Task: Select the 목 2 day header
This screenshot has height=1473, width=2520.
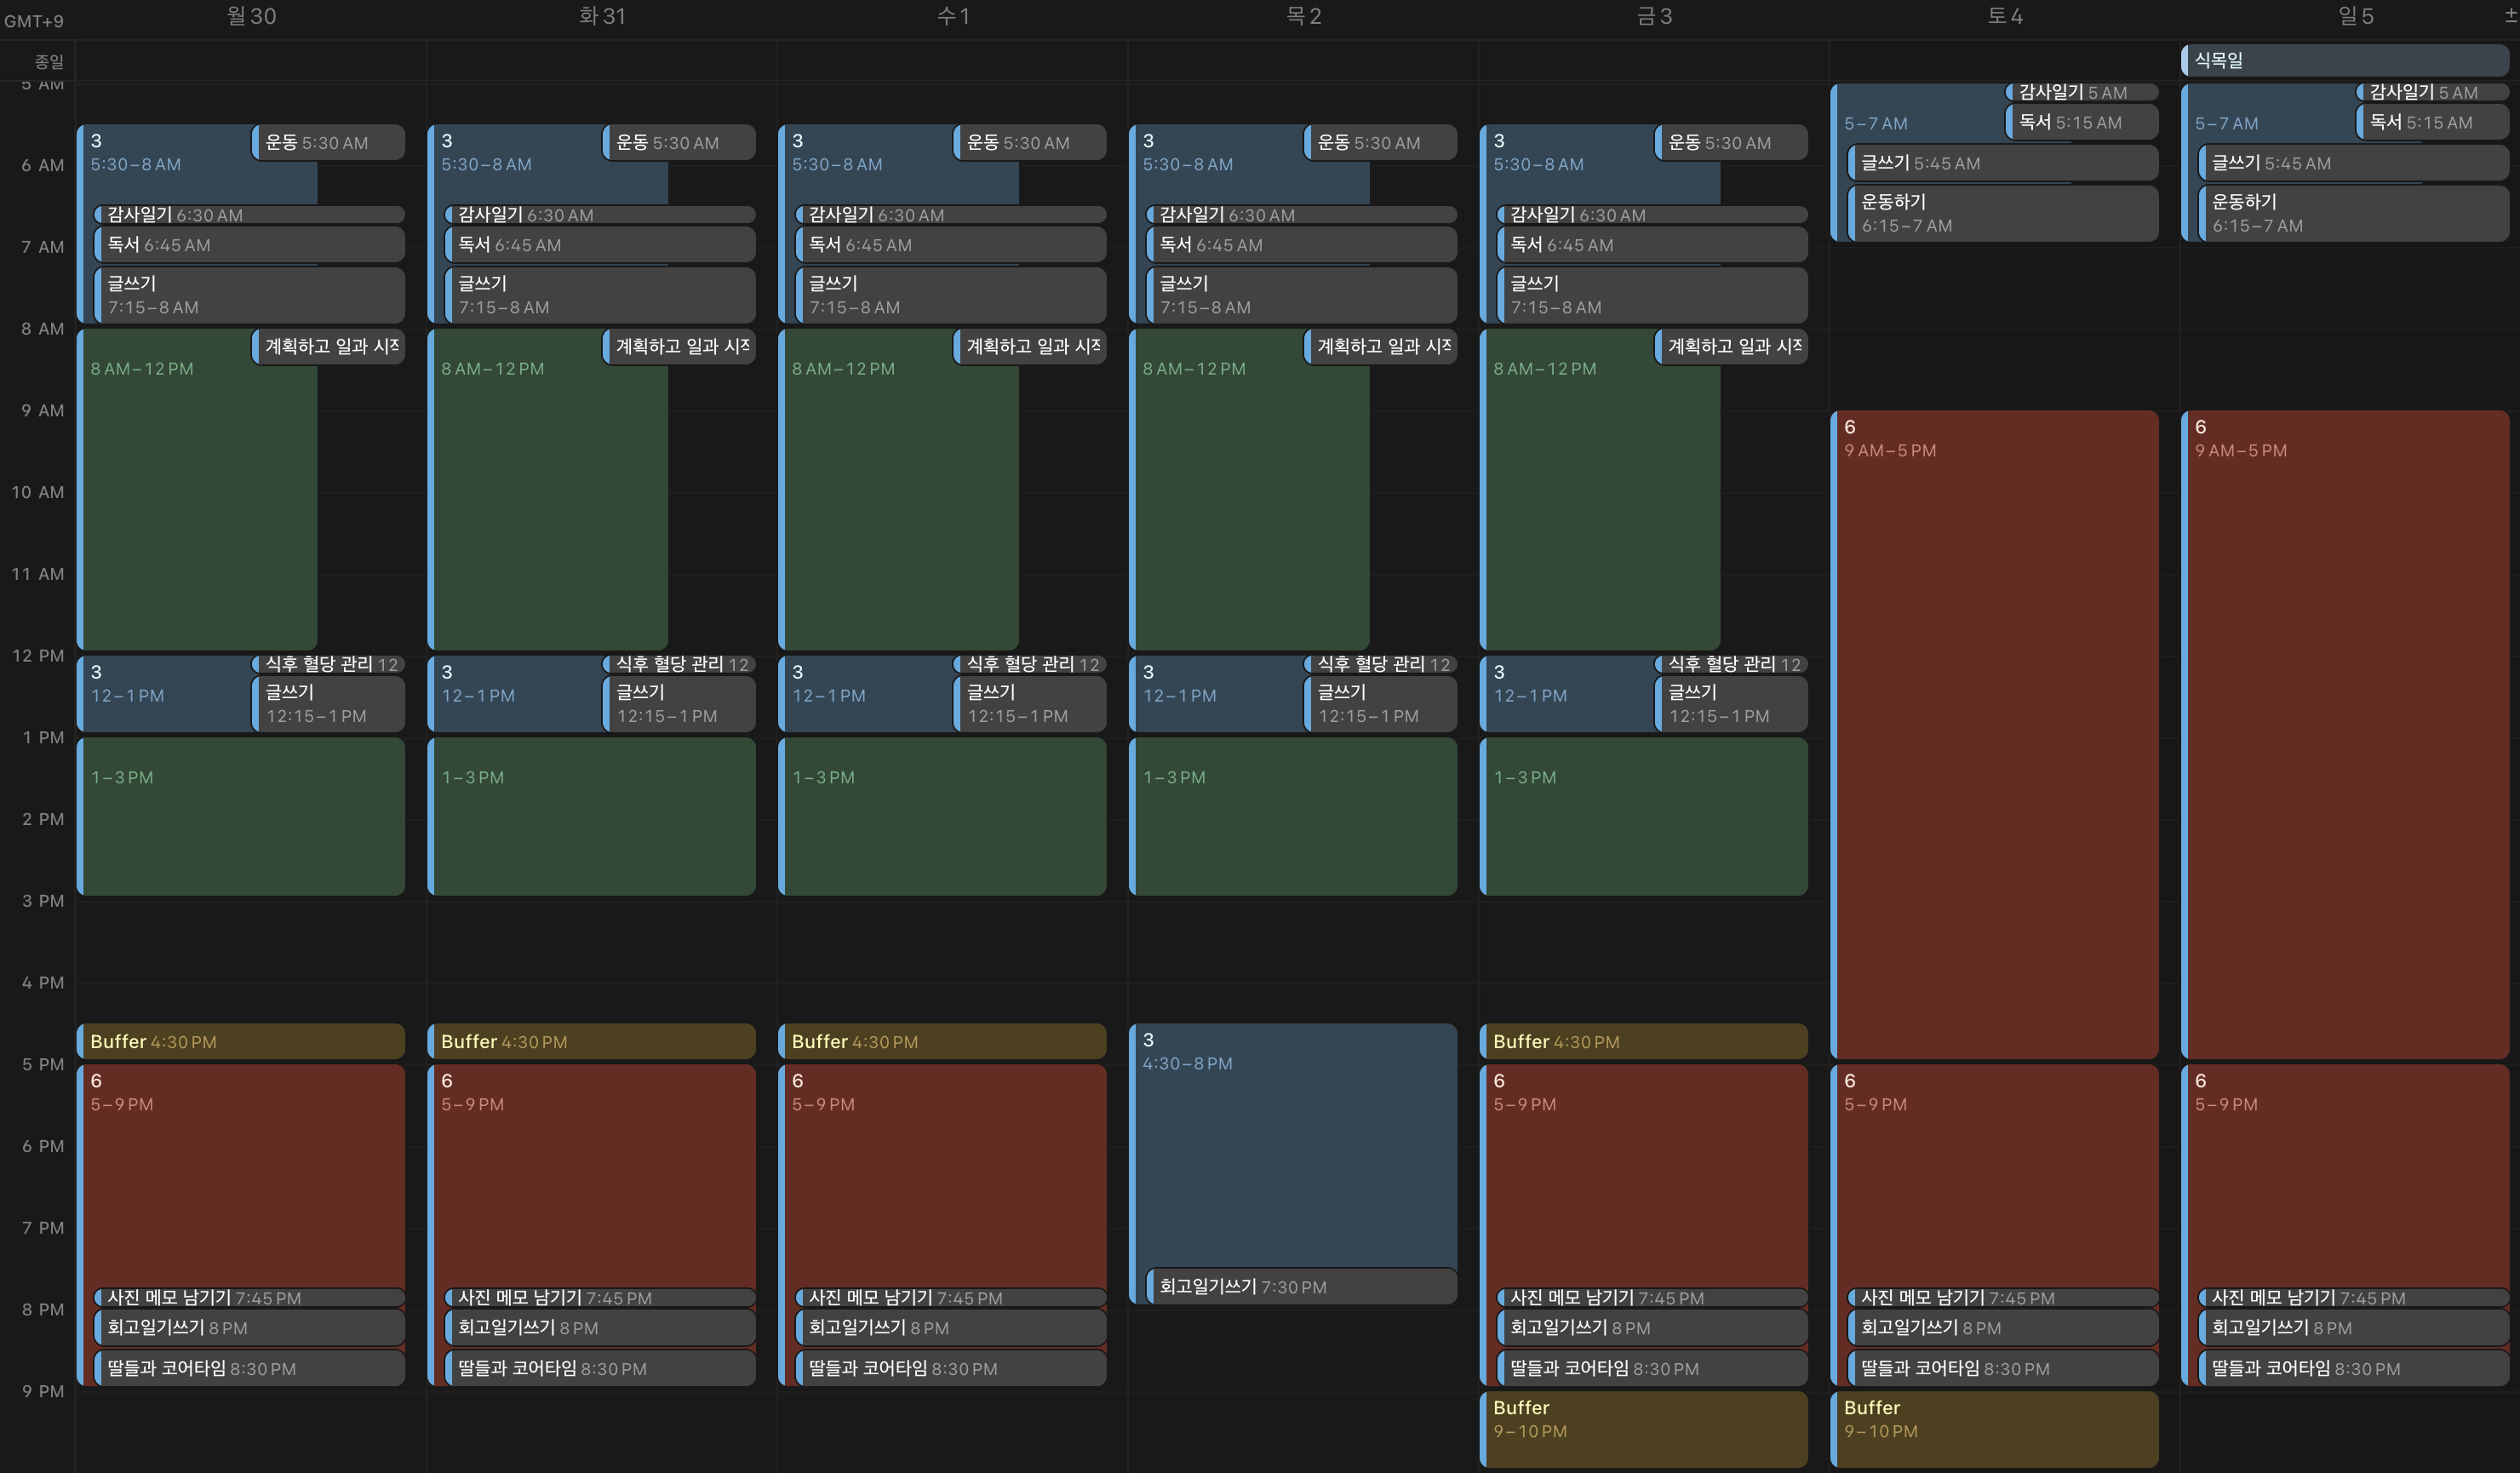Action: [x=1303, y=16]
